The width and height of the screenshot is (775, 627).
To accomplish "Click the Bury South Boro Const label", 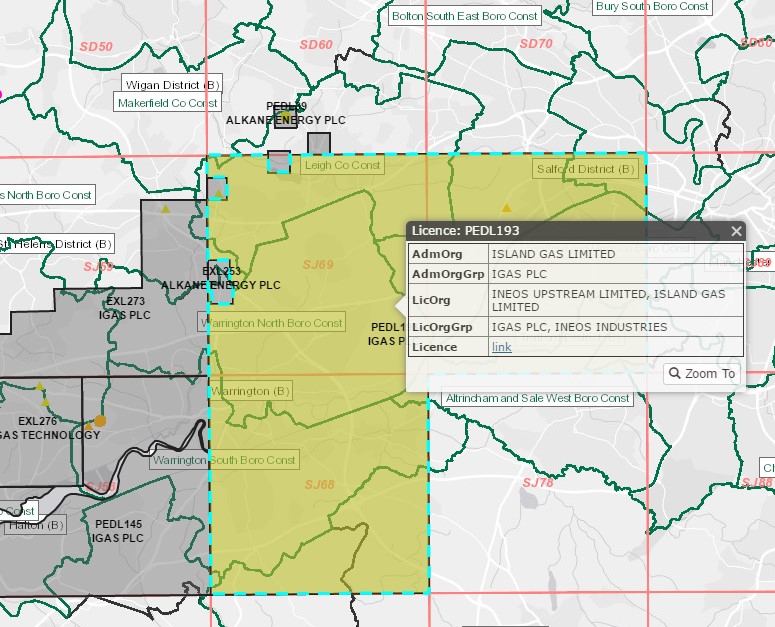I will pos(652,6).
